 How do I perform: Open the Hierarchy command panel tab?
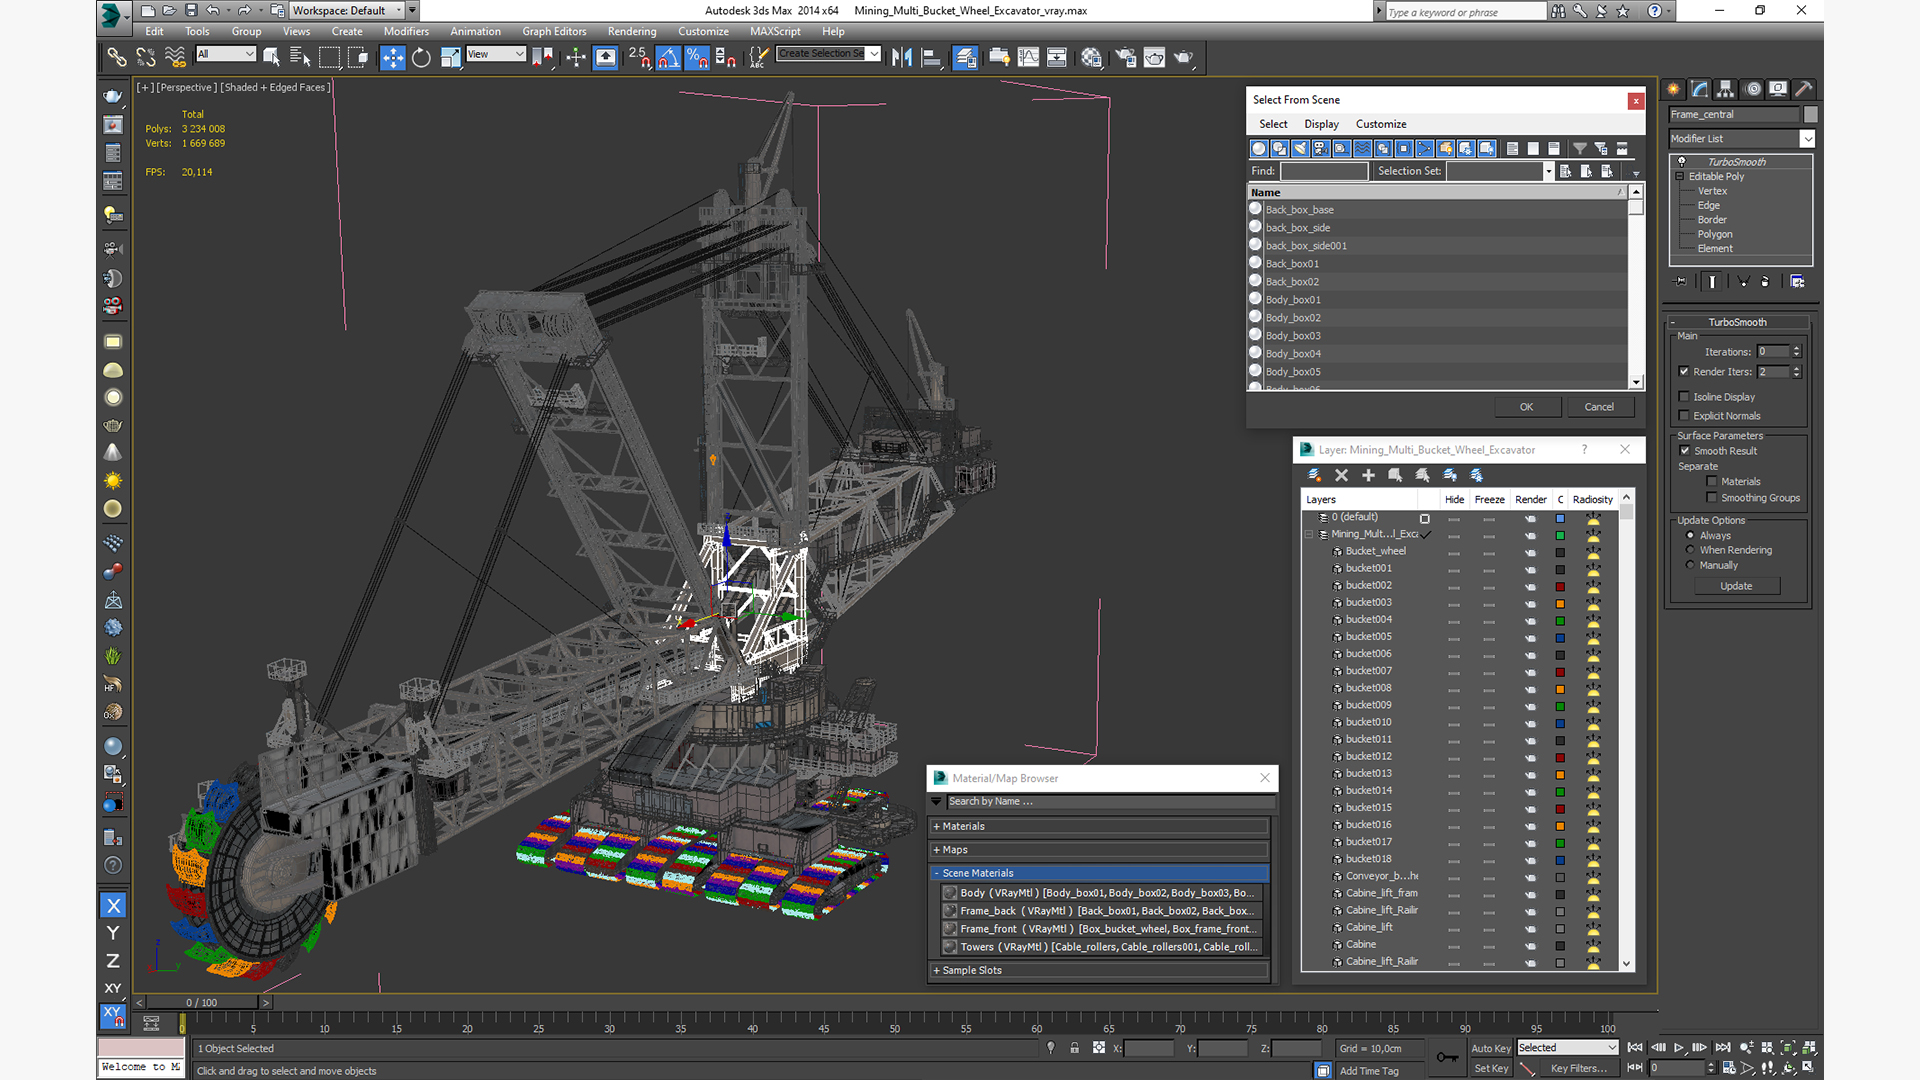click(1725, 89)
